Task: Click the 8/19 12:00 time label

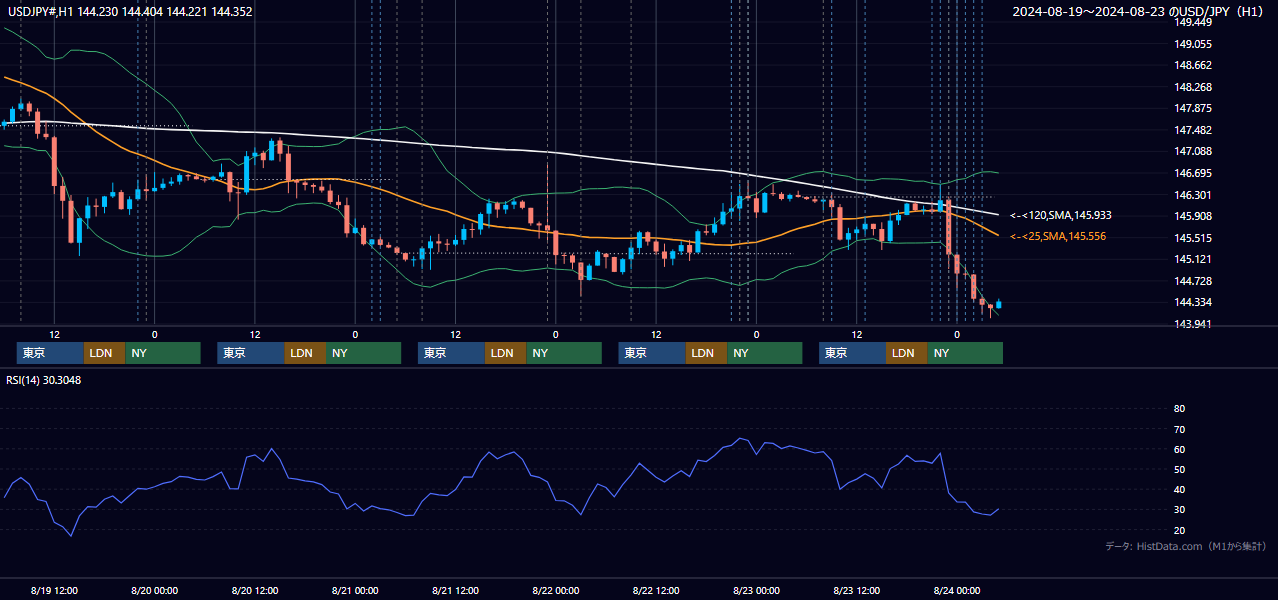Action: pos(54,590)
